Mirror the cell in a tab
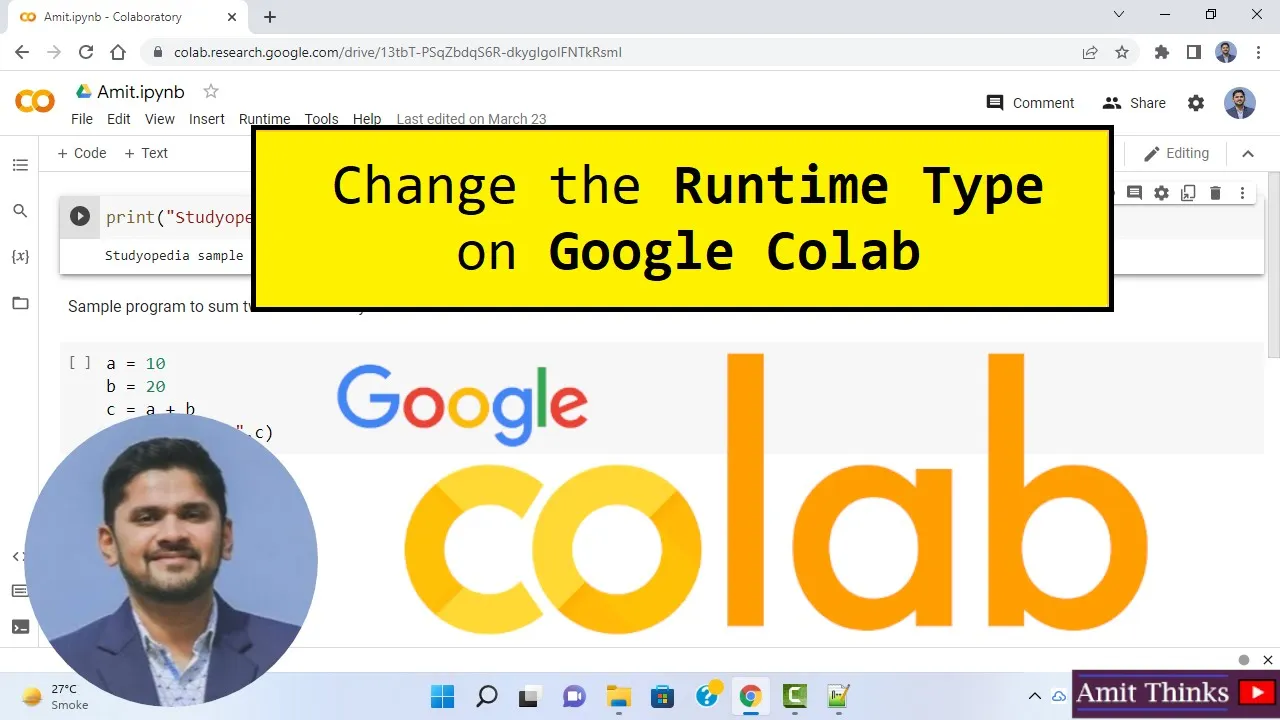The image size is (1280, 720). 1188,193
